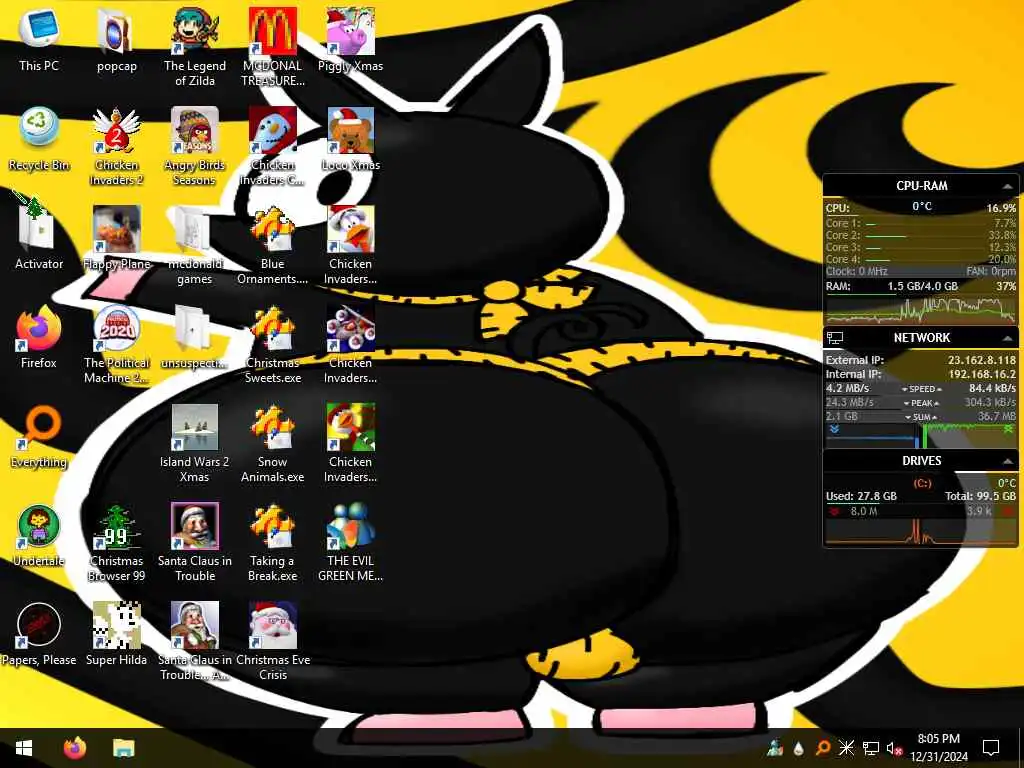Select the unsuspecting folder icon
Image resolution: width=1024 pixels, height=768 pixels.
point(195,338)
